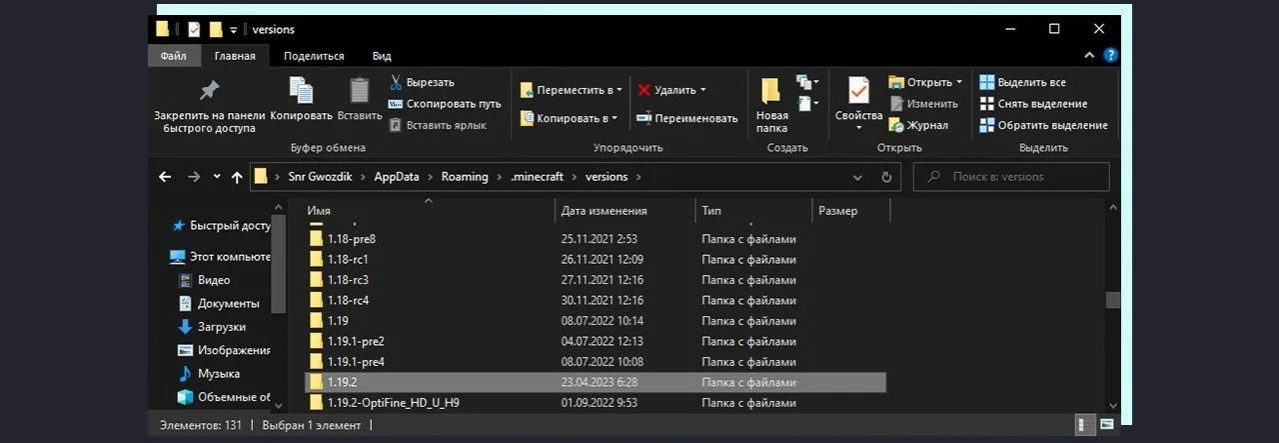Expand chevron after versions in breadcrumb

coord(638,177)
